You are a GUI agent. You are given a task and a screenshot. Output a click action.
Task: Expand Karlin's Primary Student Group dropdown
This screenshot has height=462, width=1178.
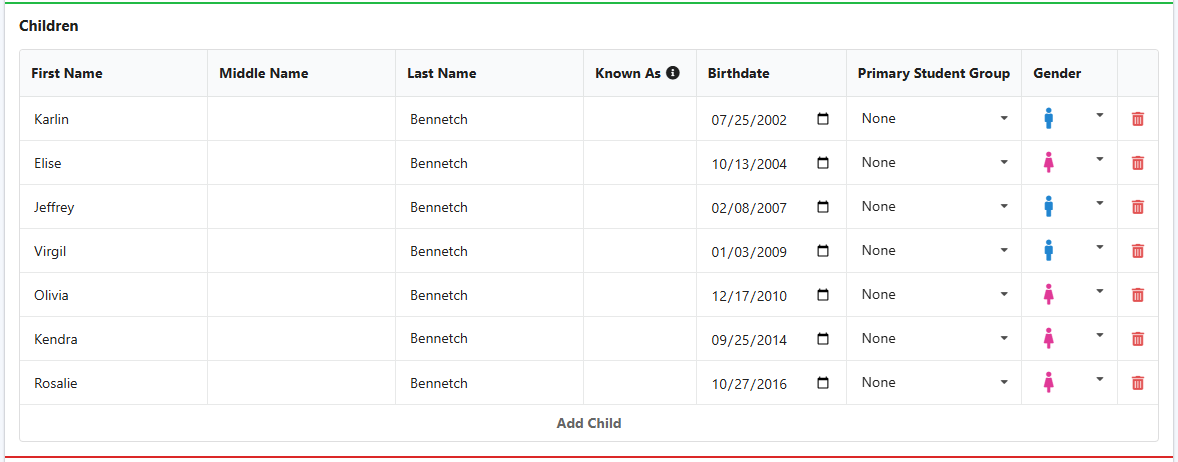(x=934, y=119)
